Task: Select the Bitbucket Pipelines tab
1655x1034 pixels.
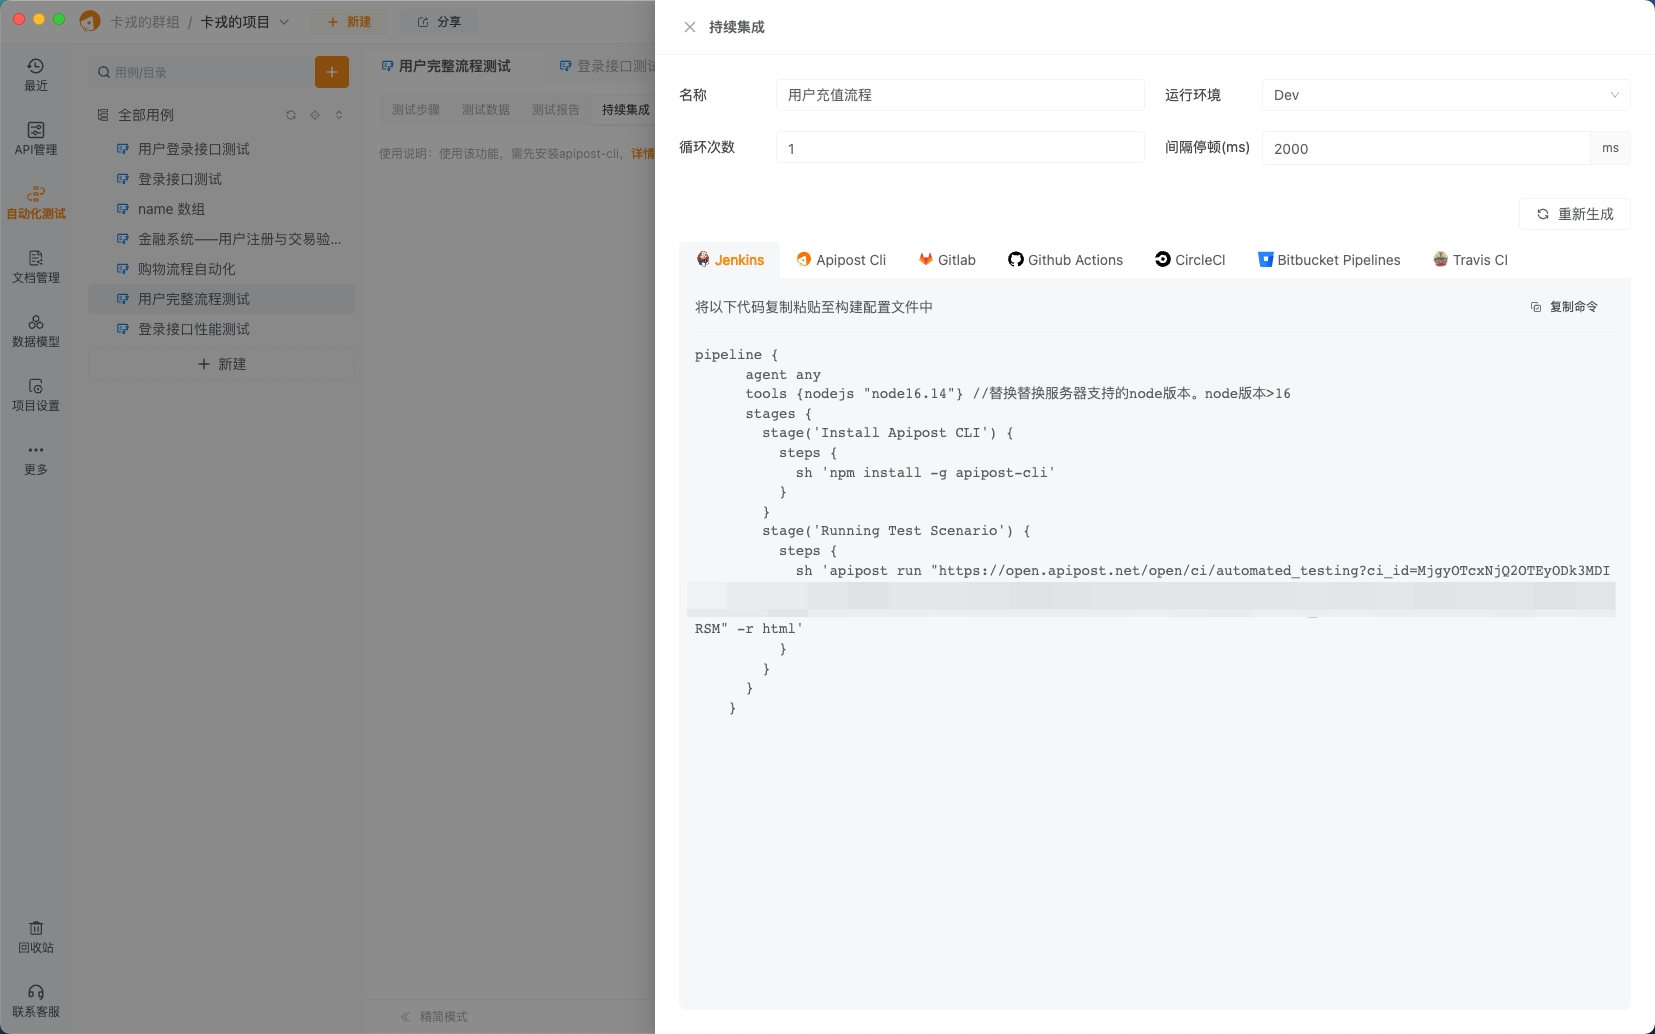Action: 1329,260
